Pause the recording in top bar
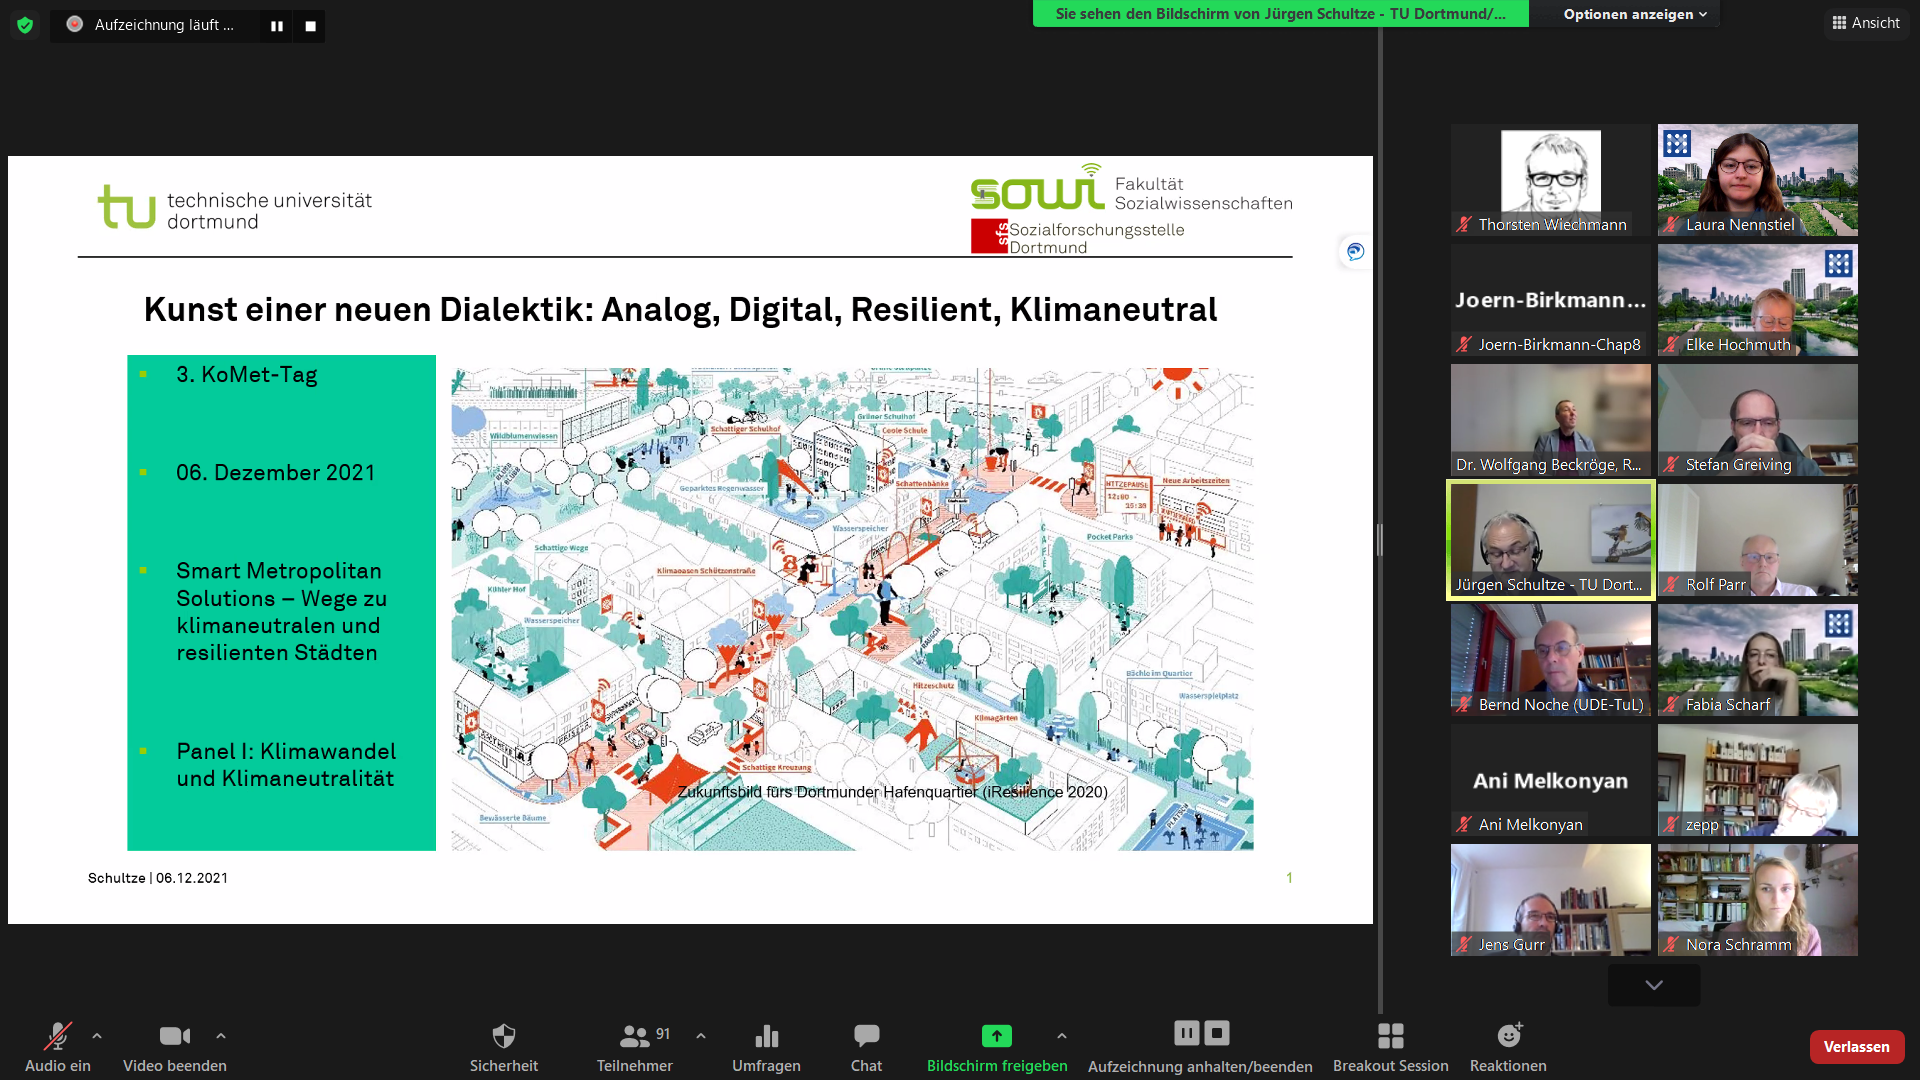 (277, 26)
